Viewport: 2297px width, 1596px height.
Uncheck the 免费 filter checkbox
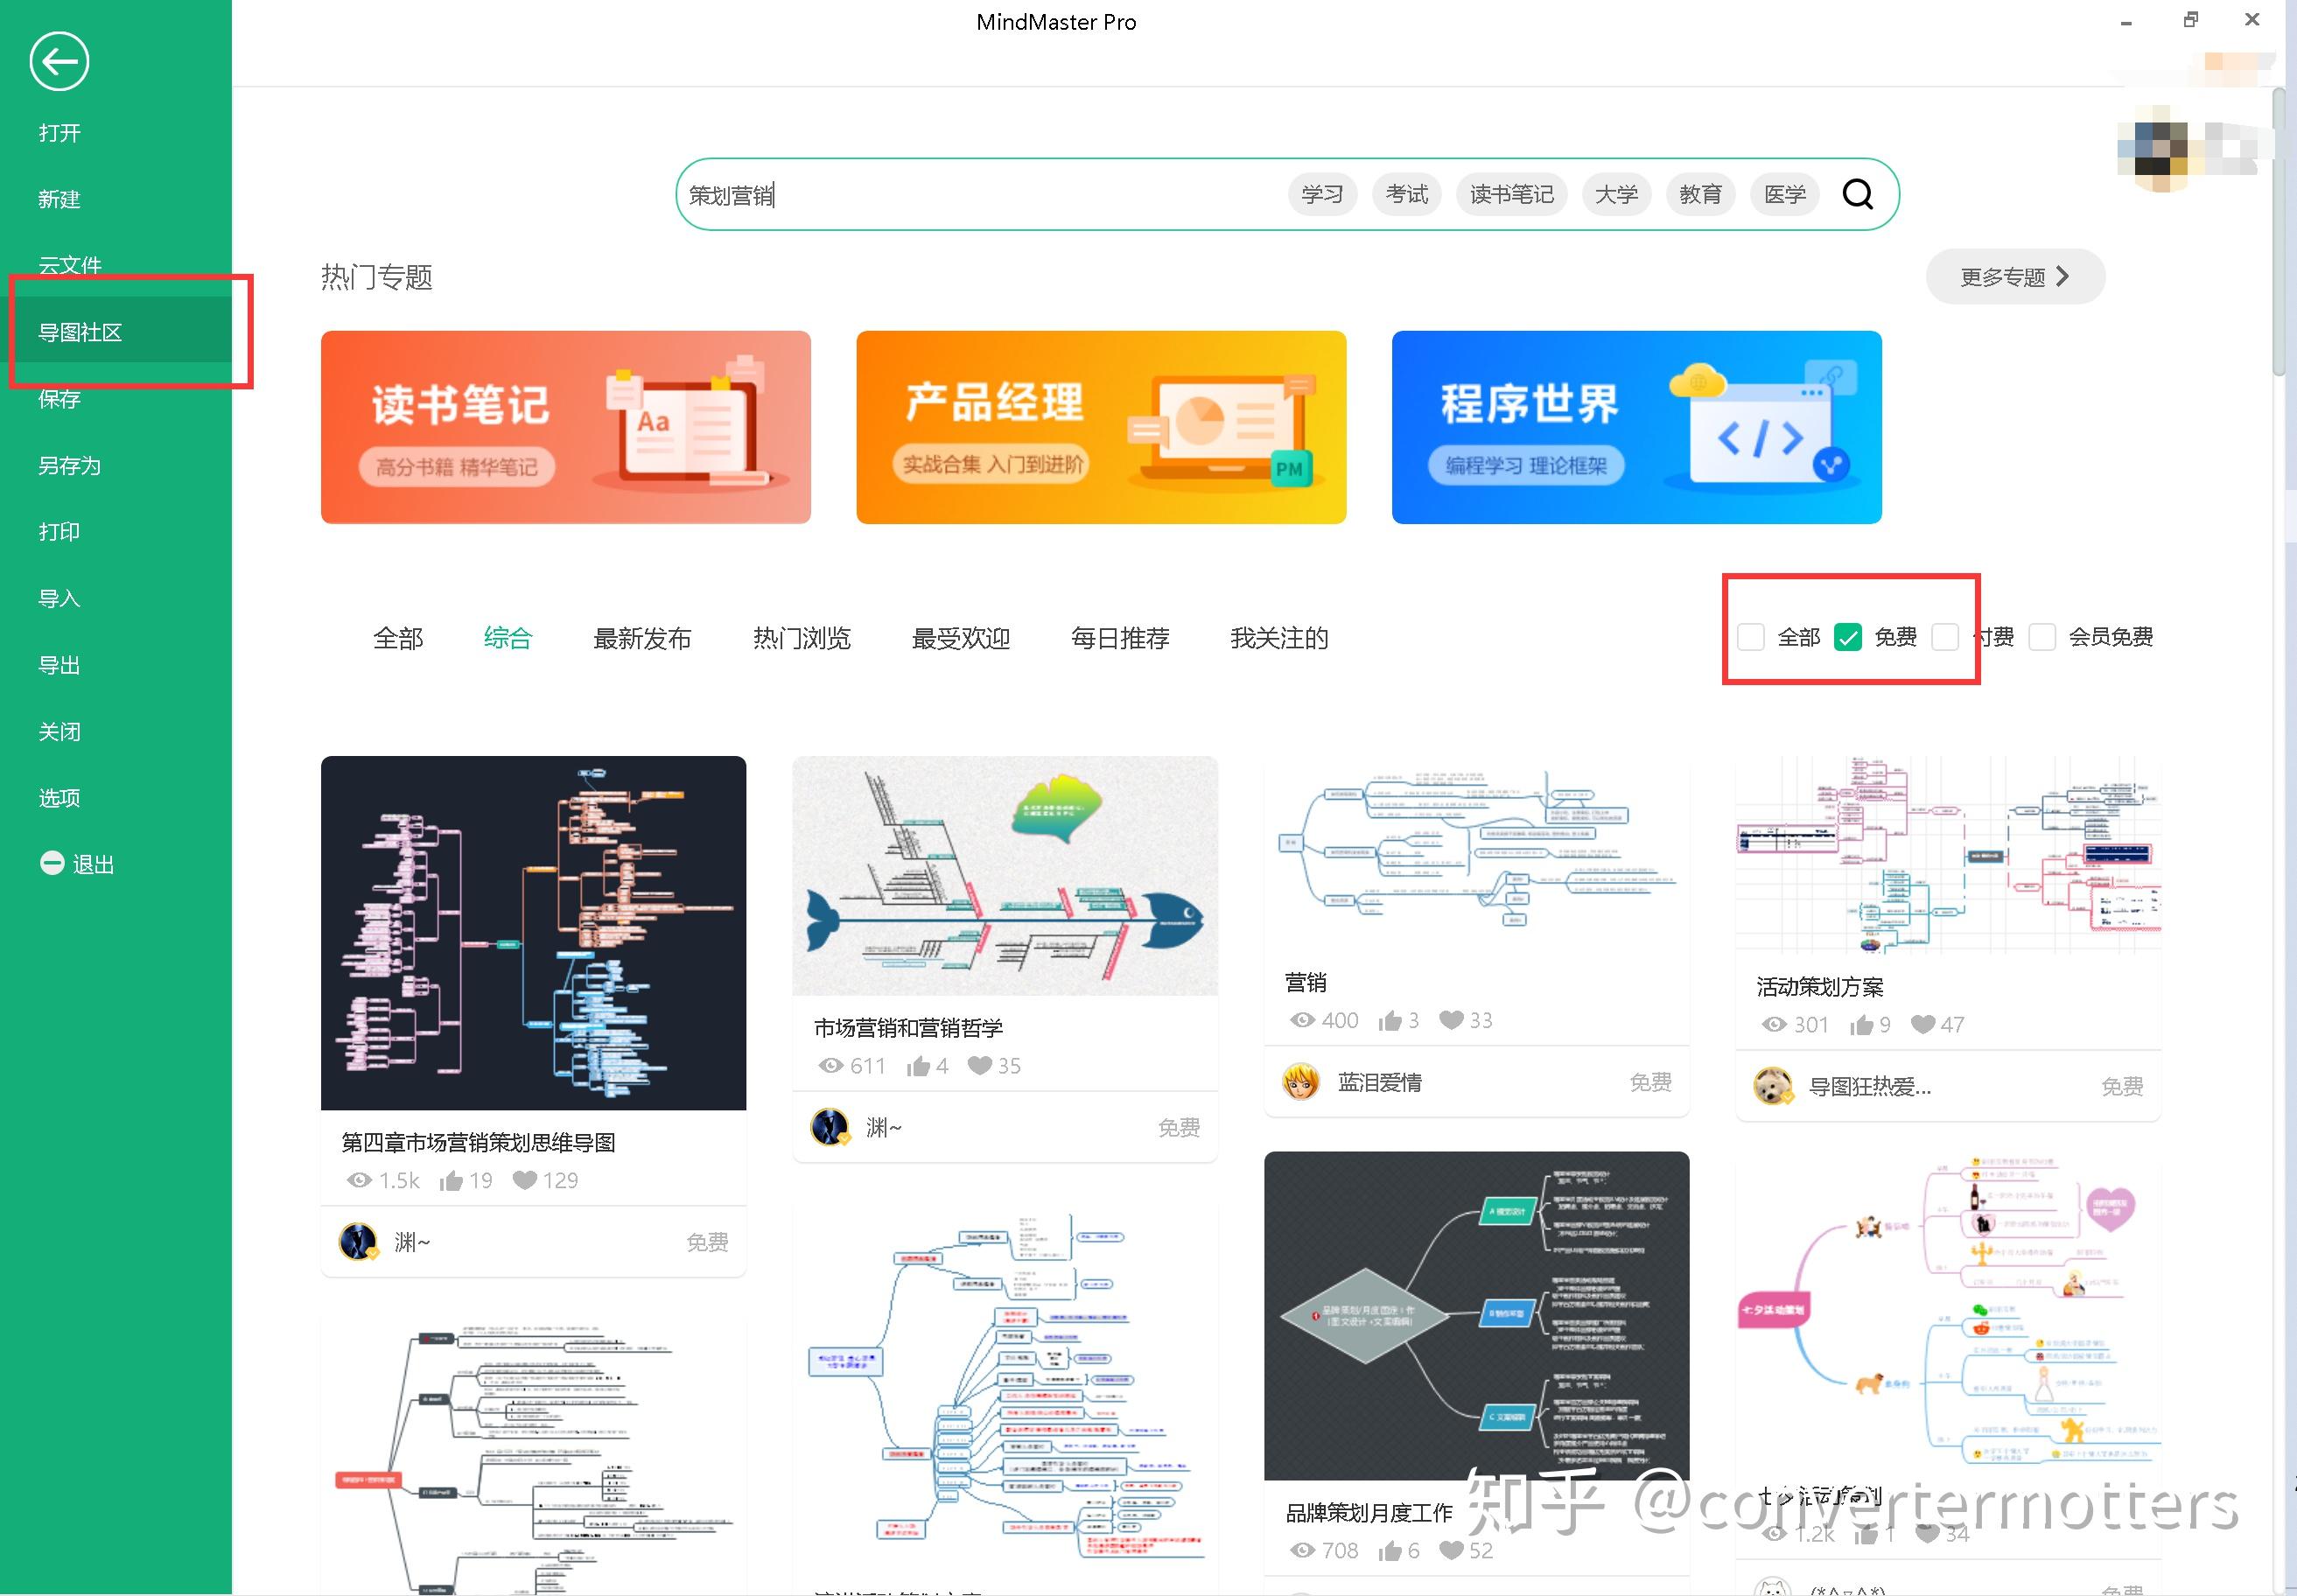click(1848, 637)
